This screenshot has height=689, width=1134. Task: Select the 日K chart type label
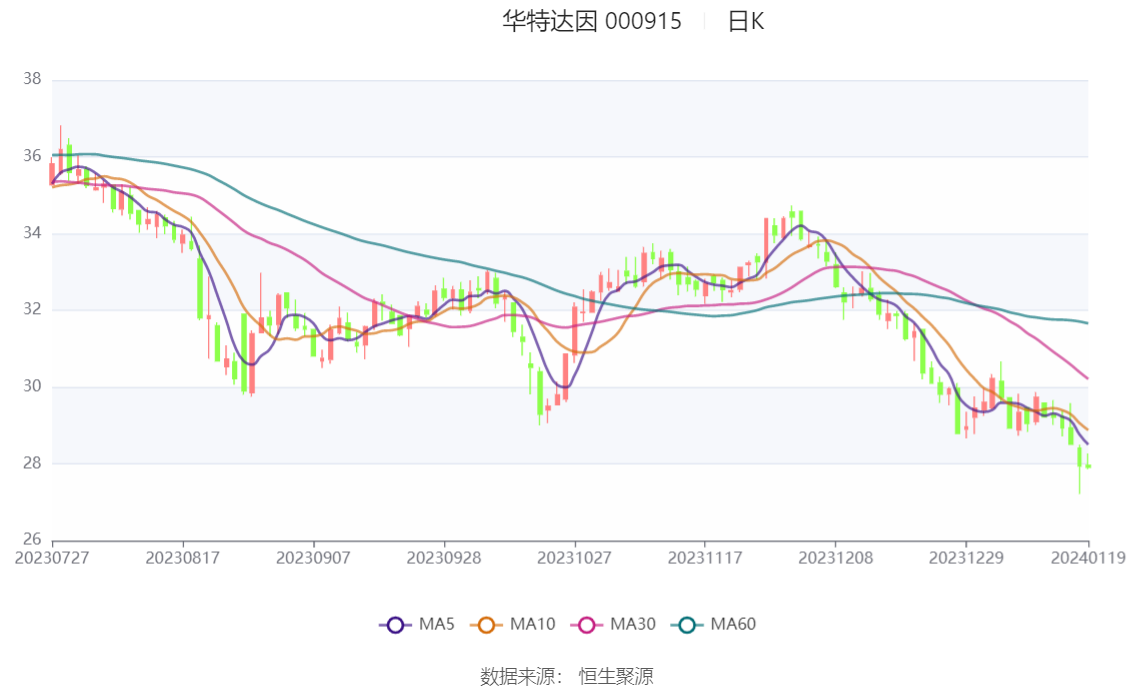click(745, 21)
